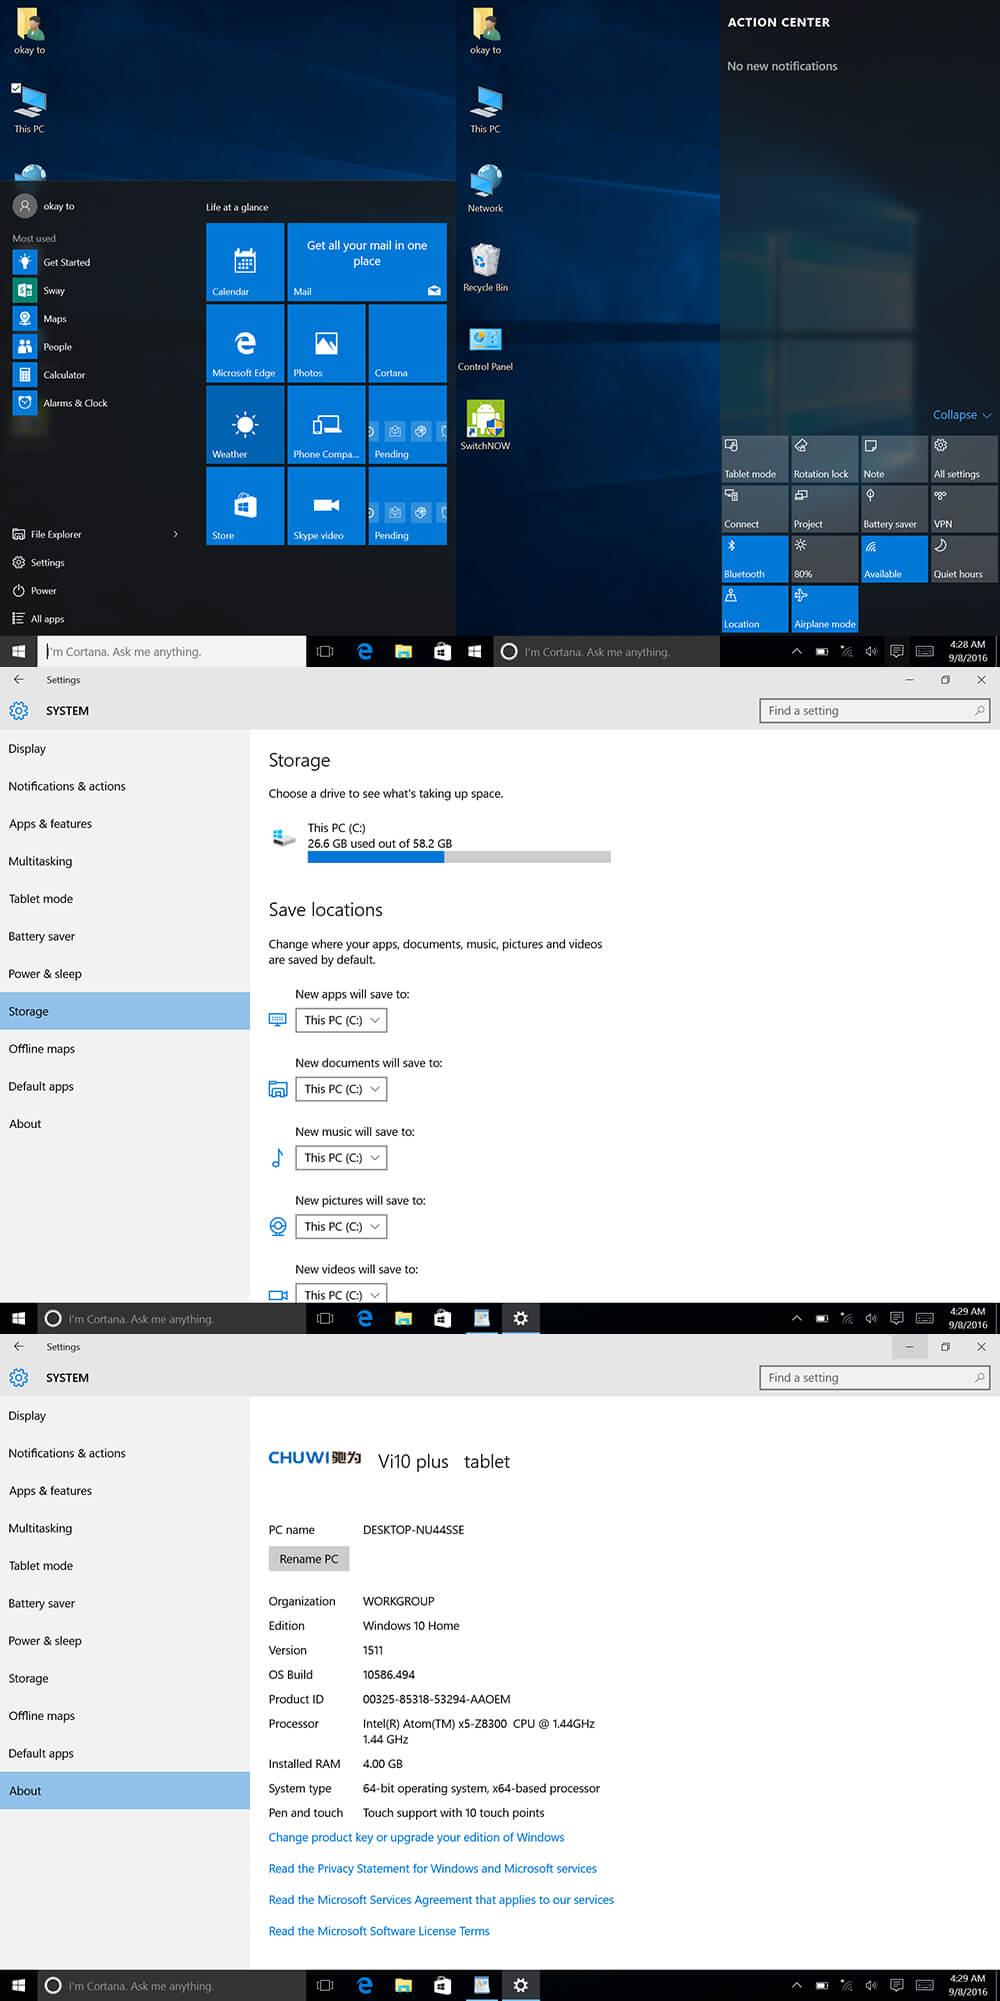Open the Weather tile

point(245,424)
